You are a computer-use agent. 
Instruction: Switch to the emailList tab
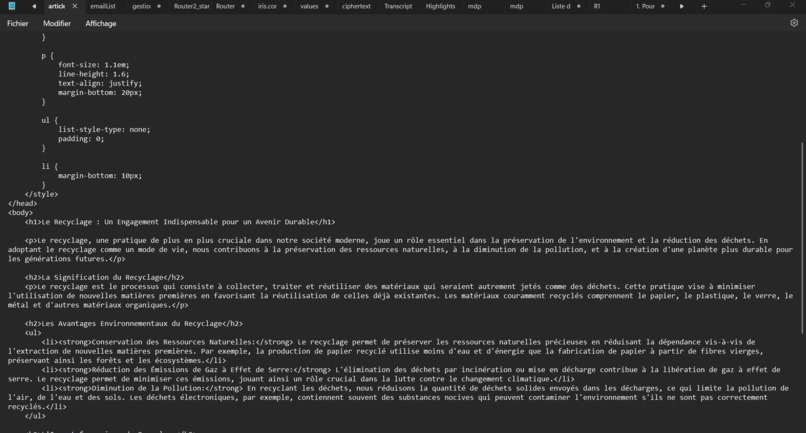[x=103, y=6]
